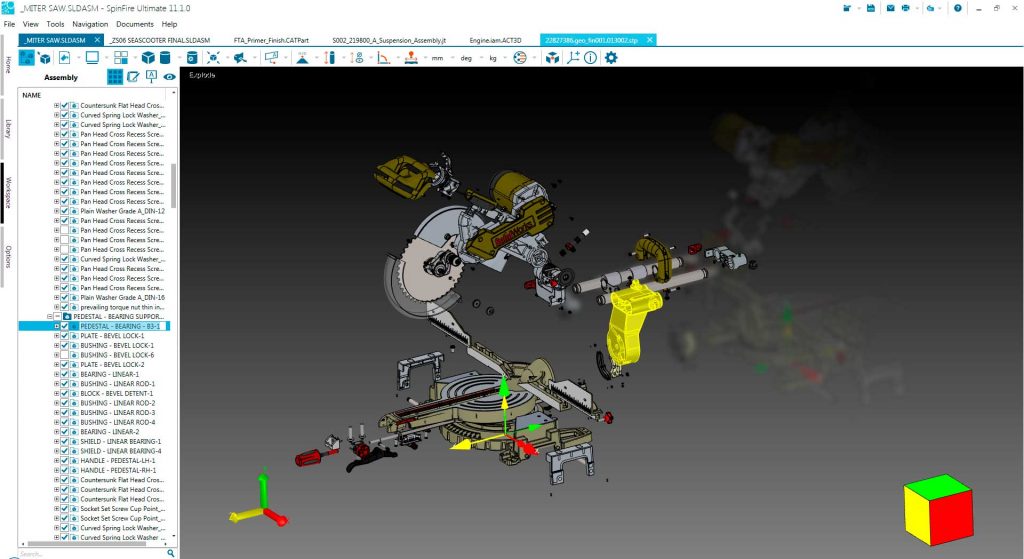The height and width of the screenshot is (559, 1024).
Task: Open the Navigation menu
Action: tap(90, 24)
